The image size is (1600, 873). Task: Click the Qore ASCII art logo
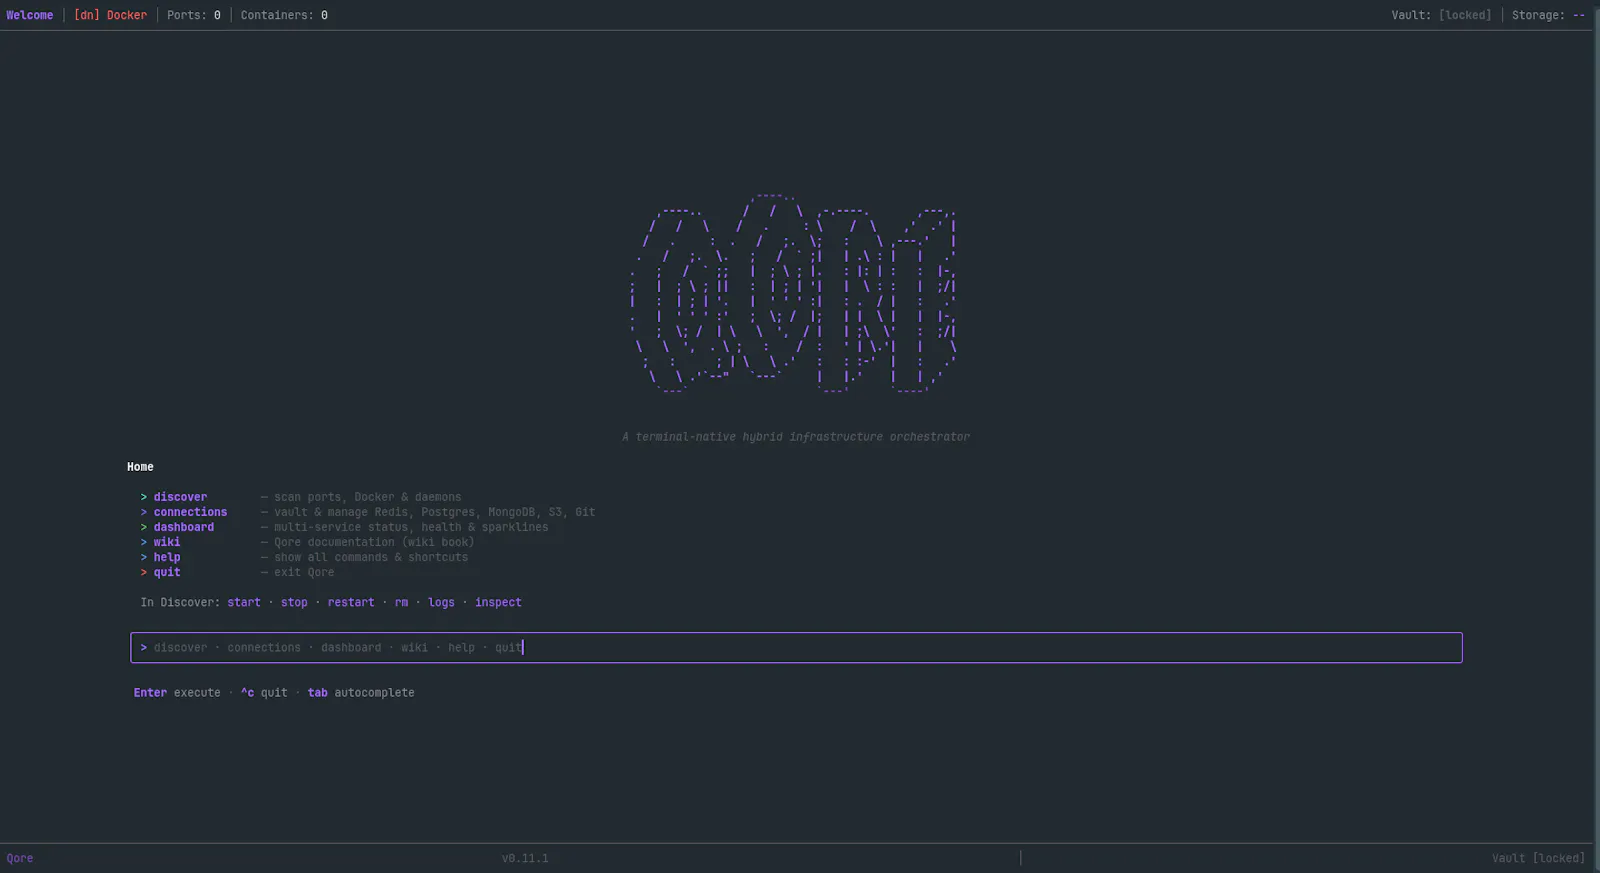(x=795, y=292)
